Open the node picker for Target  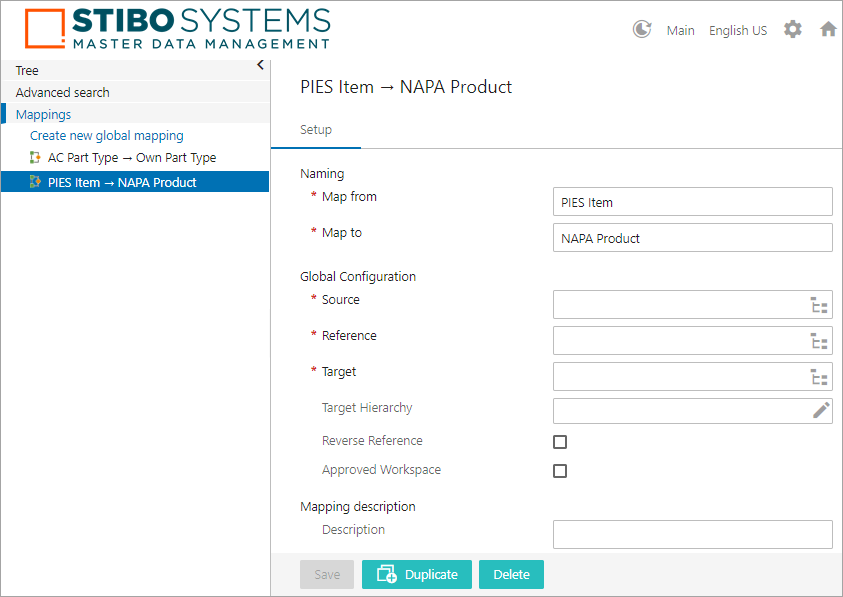pos(819,377)
